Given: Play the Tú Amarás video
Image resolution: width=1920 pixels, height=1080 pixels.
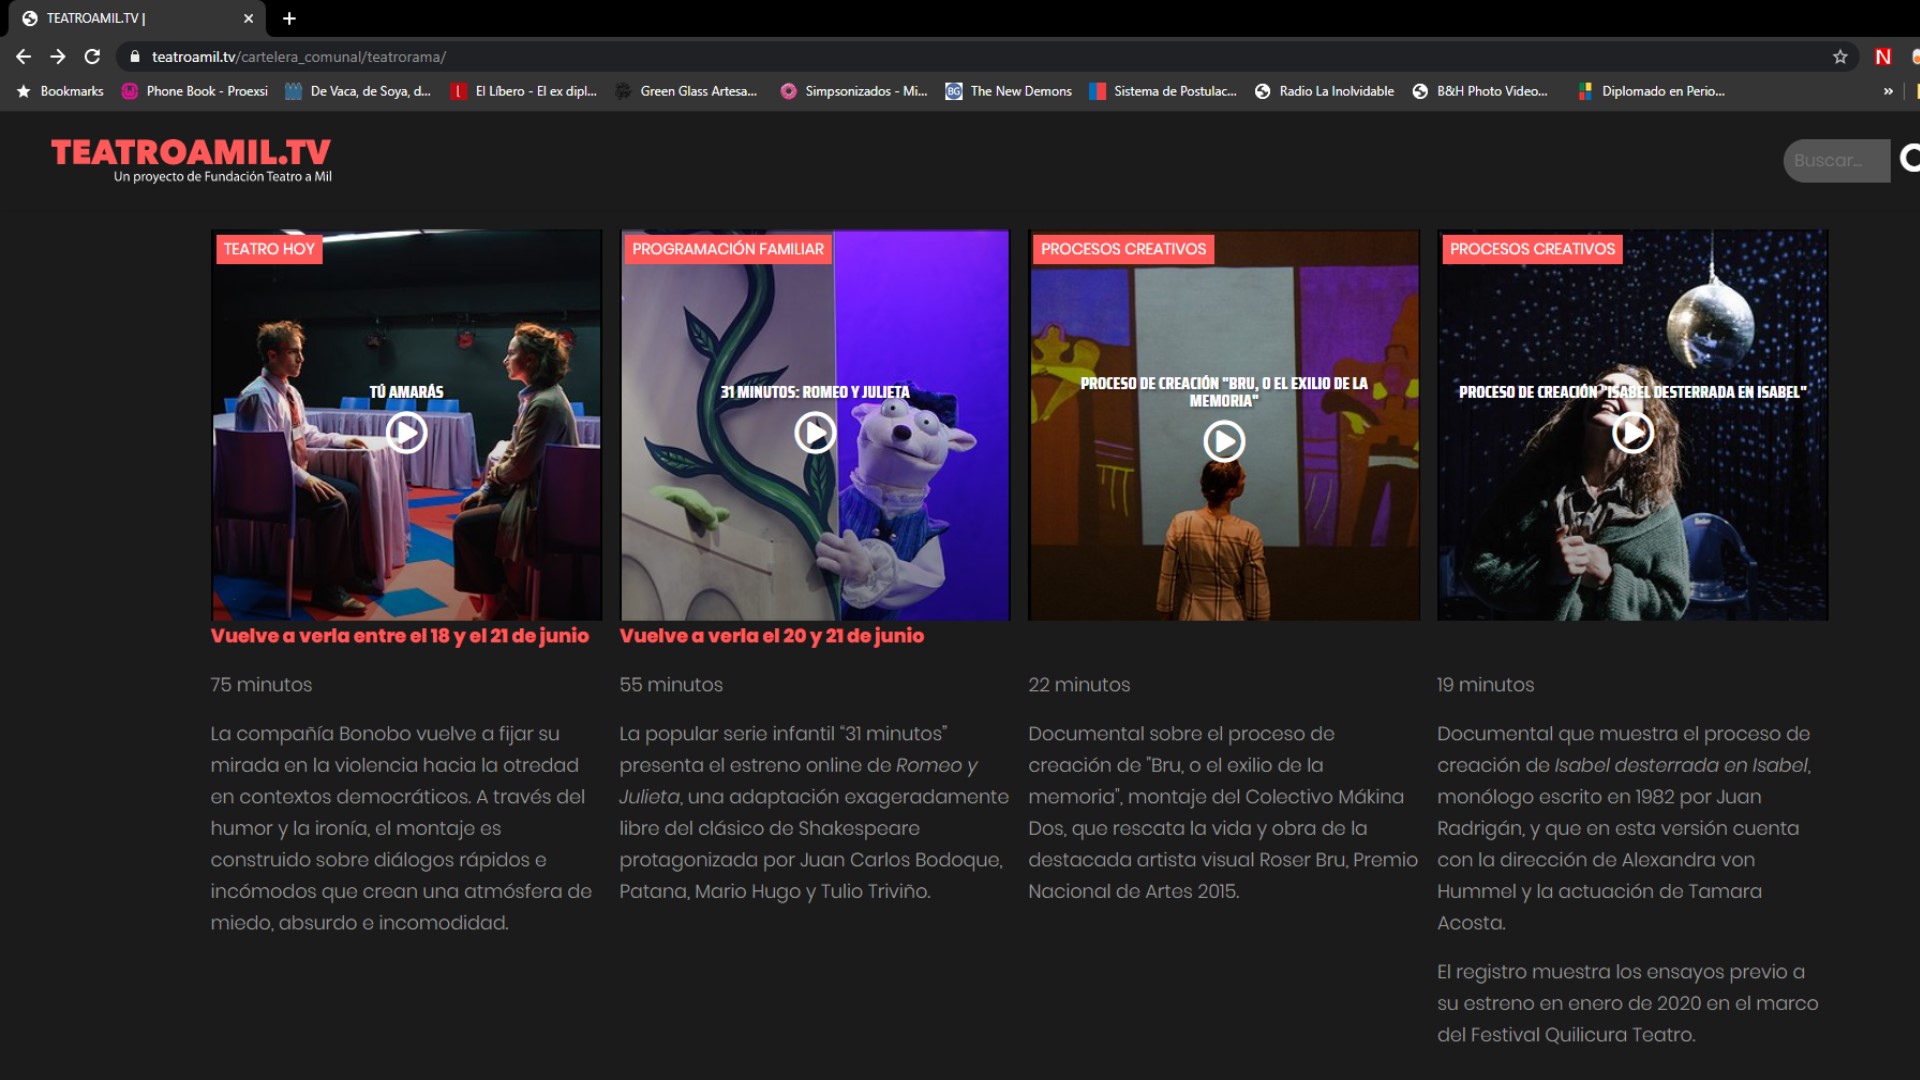Looking at the screenshot, I should pyautogui.click(x=406, y=433).
